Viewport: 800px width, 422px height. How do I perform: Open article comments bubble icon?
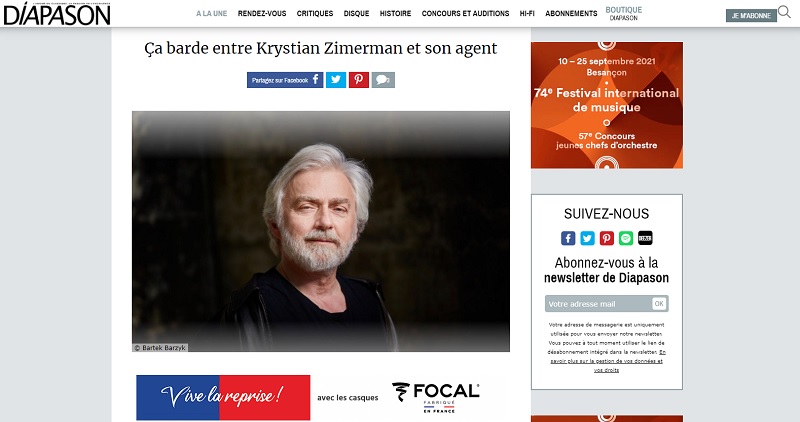(x=383, y=80)
